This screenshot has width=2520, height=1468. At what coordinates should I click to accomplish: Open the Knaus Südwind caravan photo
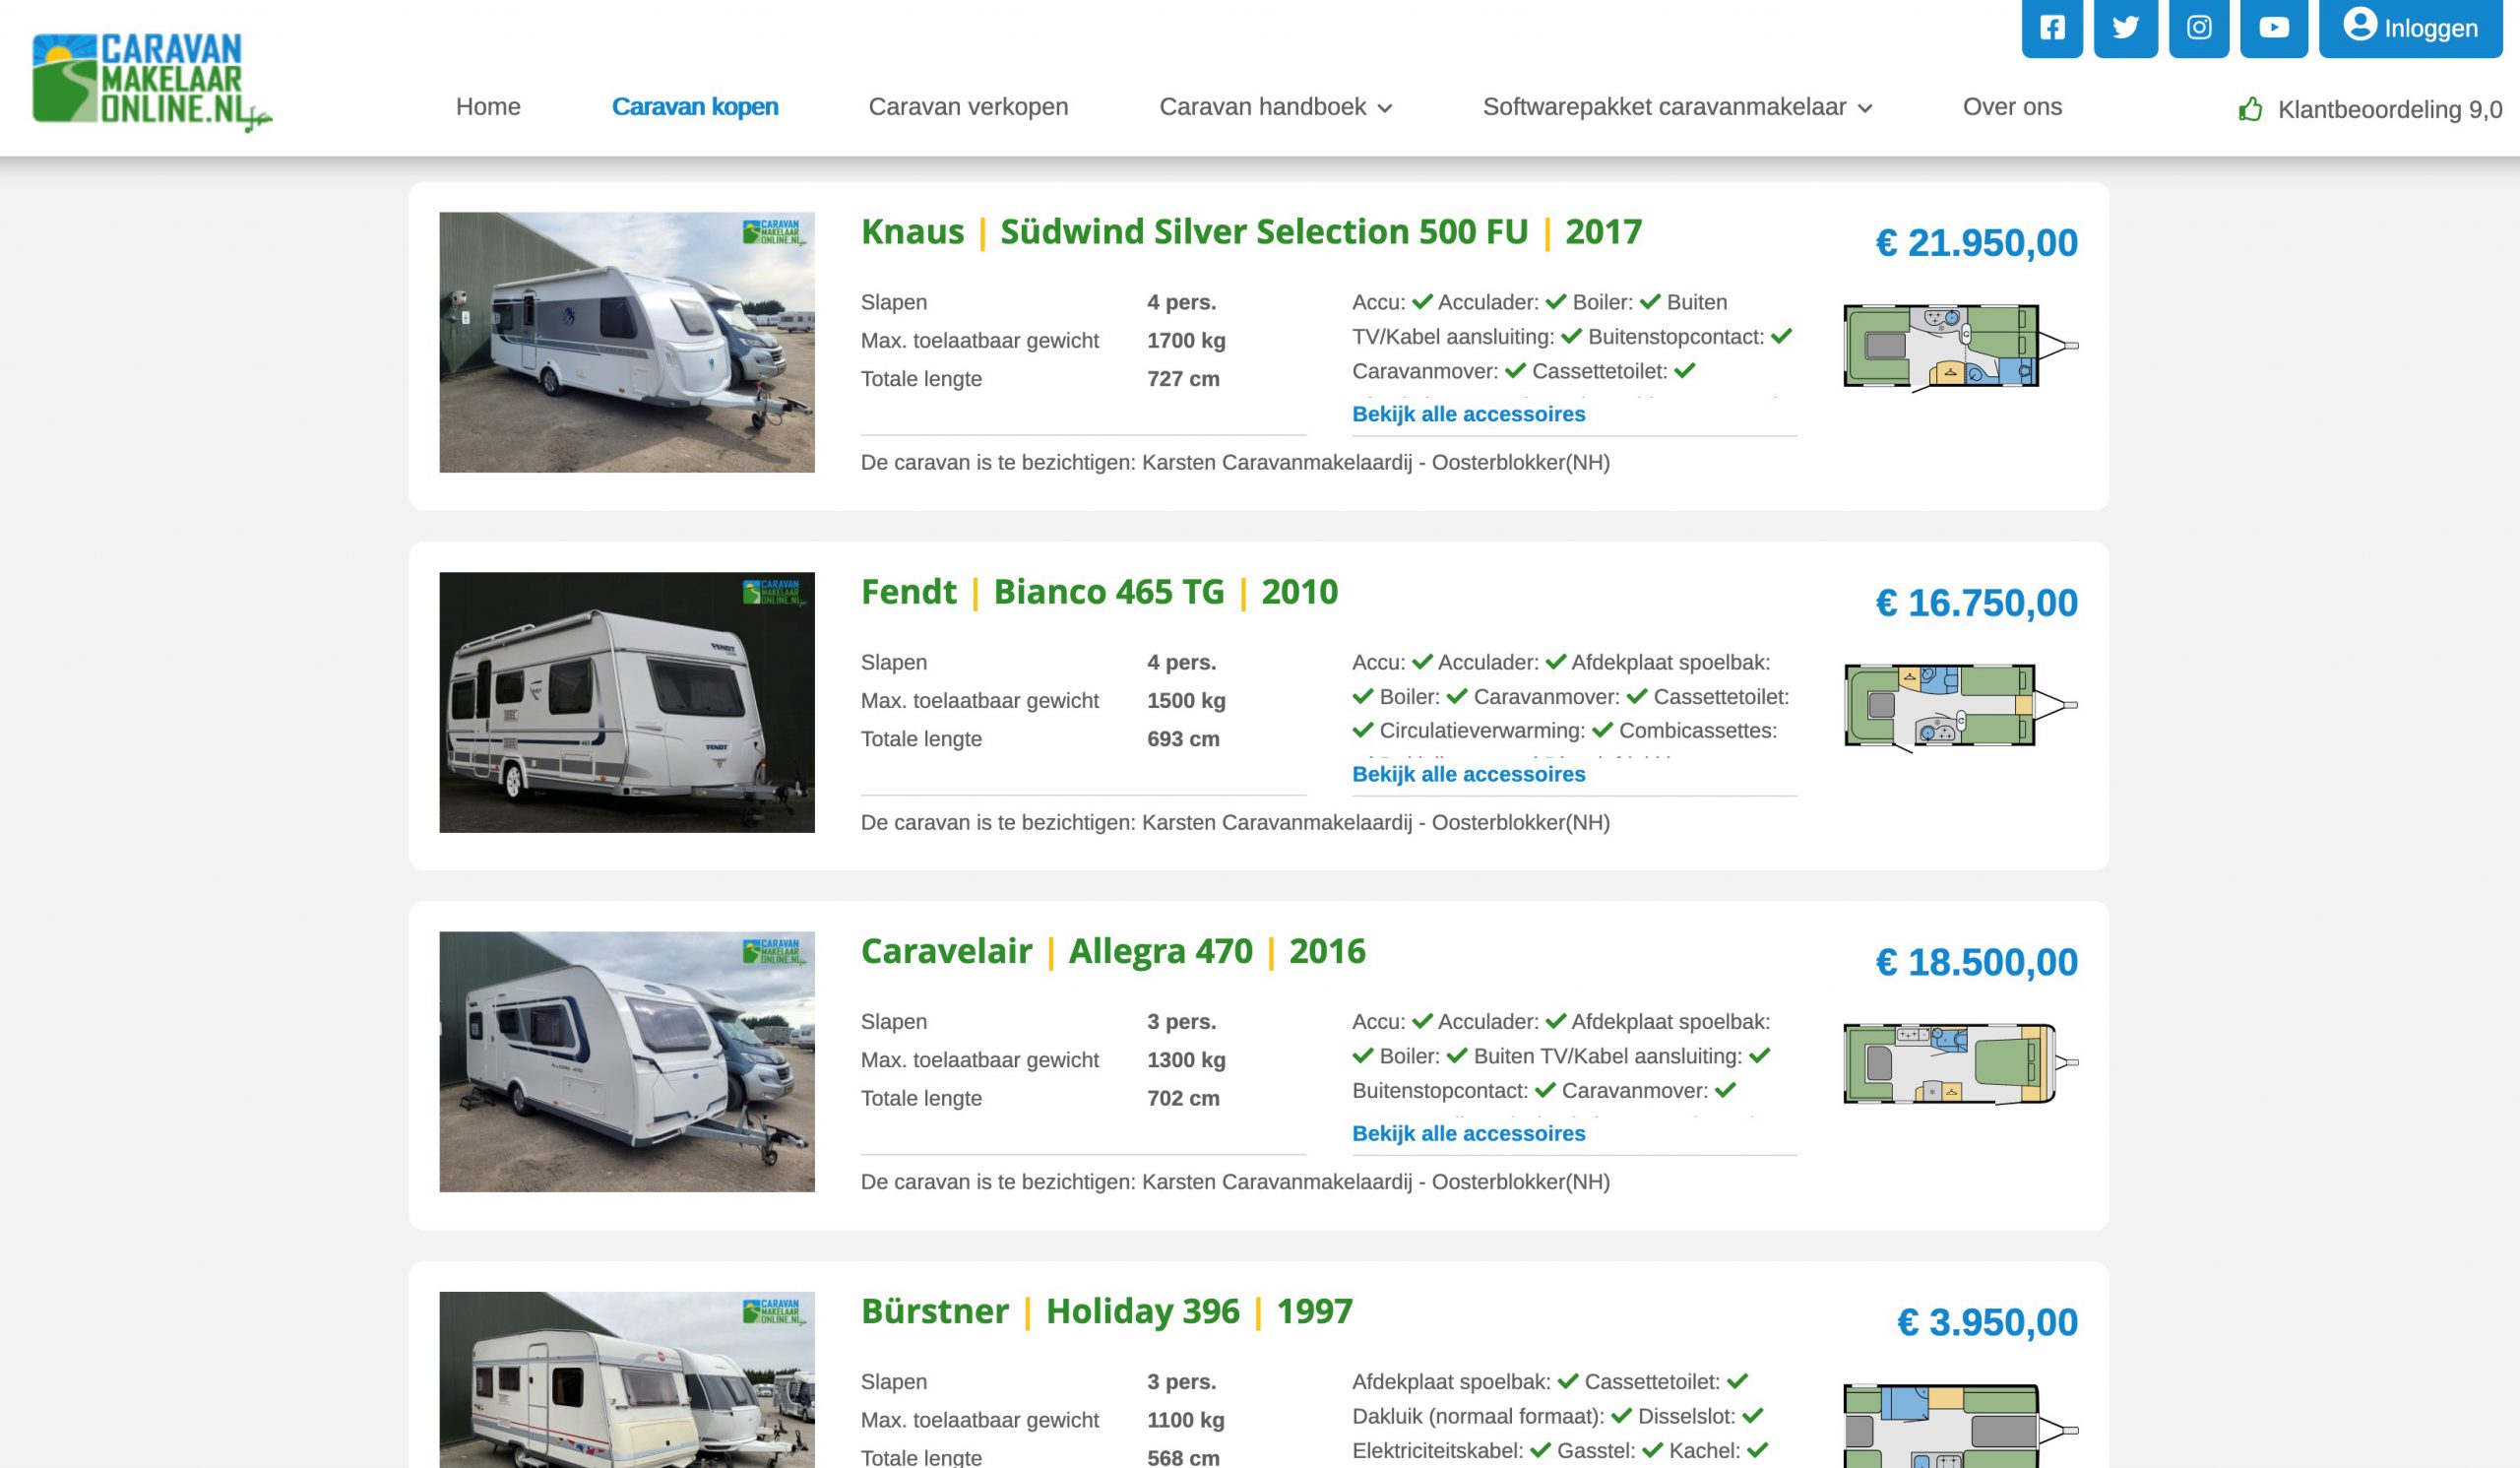[x=627, y=342]
